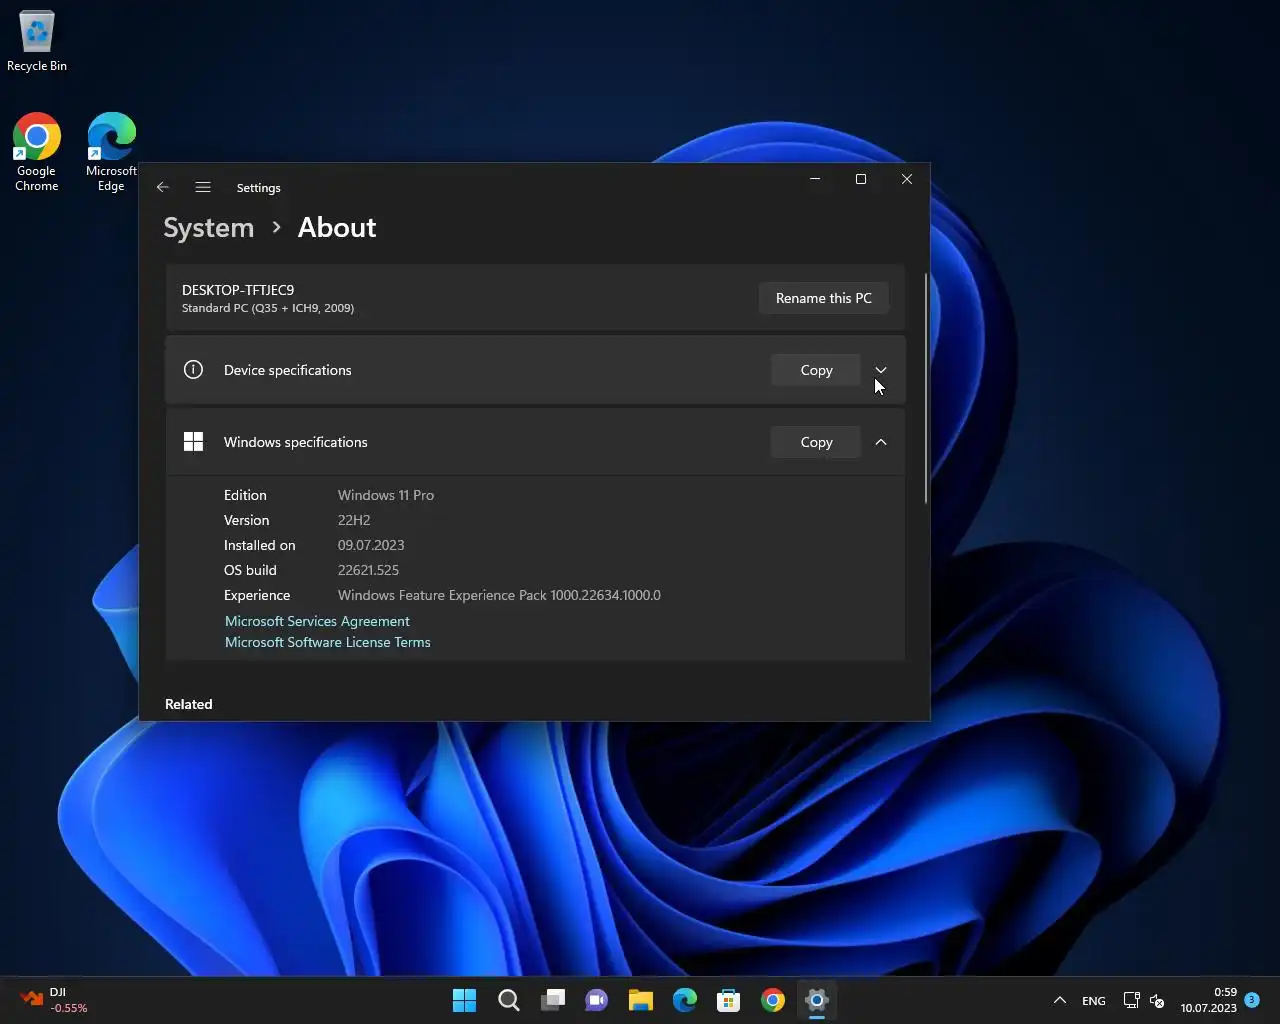Click the OS build value 22621.525
Screen dimensions: 1280x1024
tap(368, 570)
